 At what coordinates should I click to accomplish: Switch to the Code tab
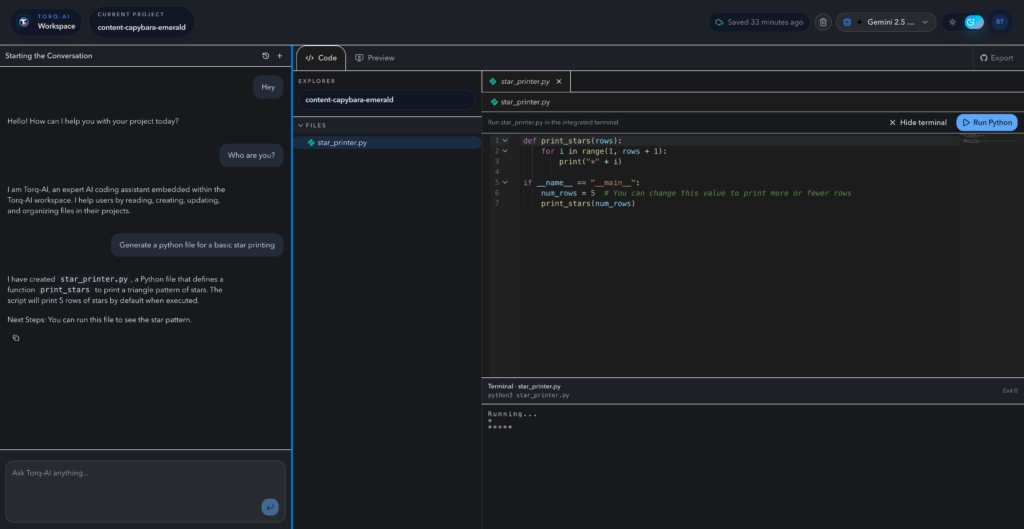(321, 58)
